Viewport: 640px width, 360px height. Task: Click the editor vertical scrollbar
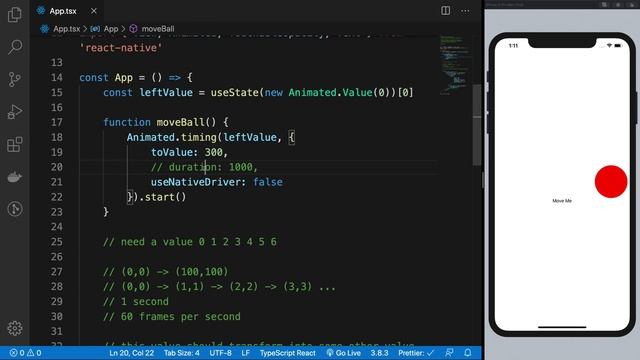(477, 124)
